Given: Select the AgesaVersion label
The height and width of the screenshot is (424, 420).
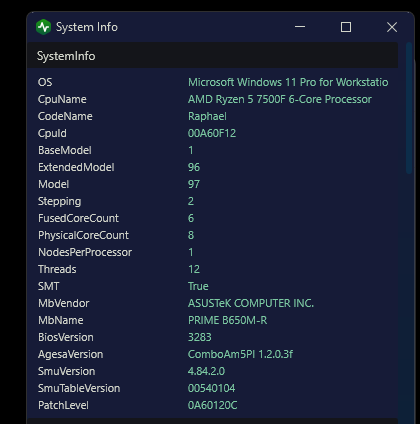Looking at the screenshot, I should point(71,354).
